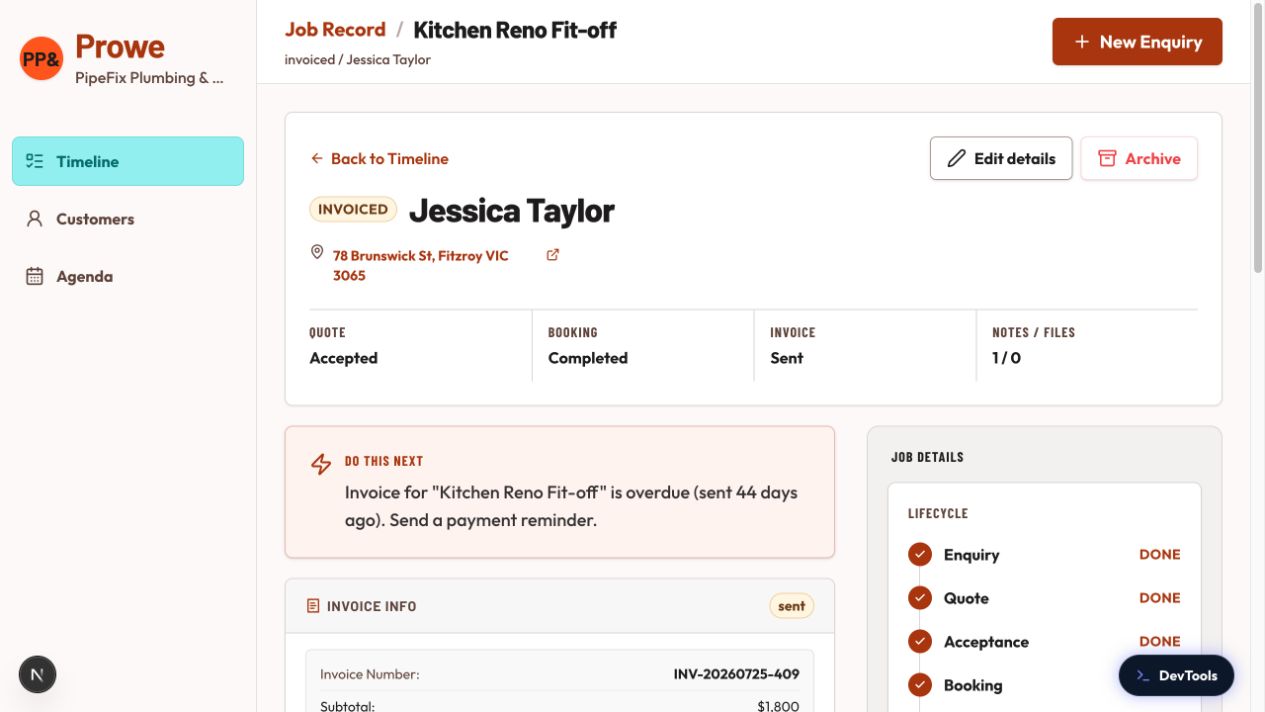Open the Agenda sidebar item

[128, 276]
